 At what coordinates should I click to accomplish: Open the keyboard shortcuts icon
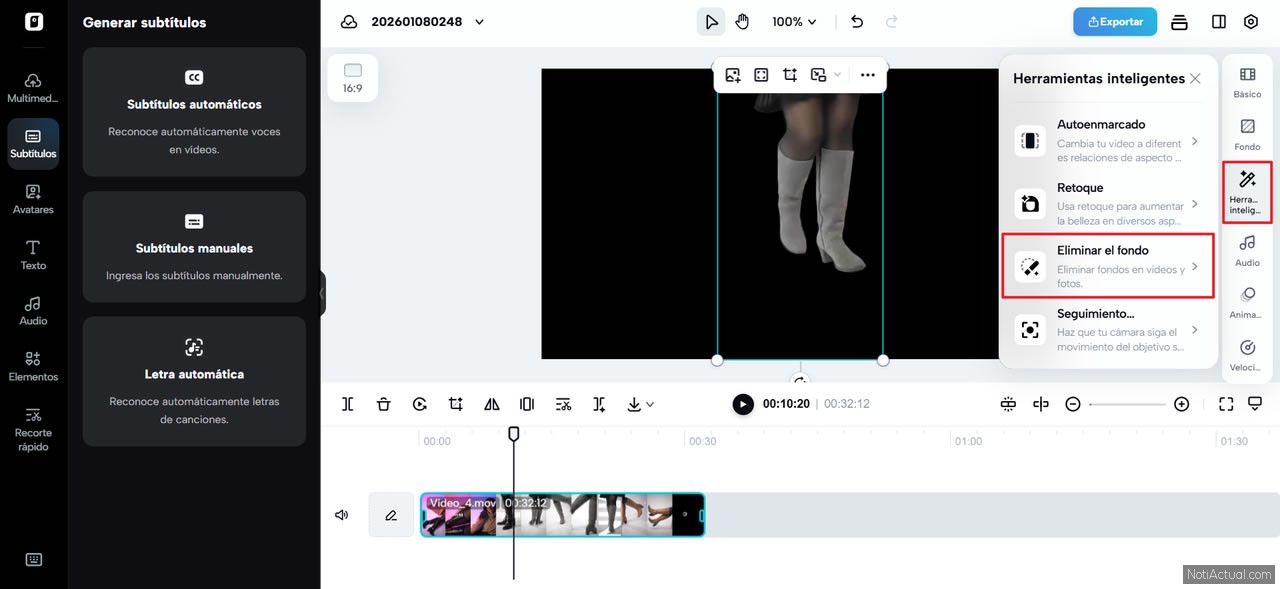point(33,560)
